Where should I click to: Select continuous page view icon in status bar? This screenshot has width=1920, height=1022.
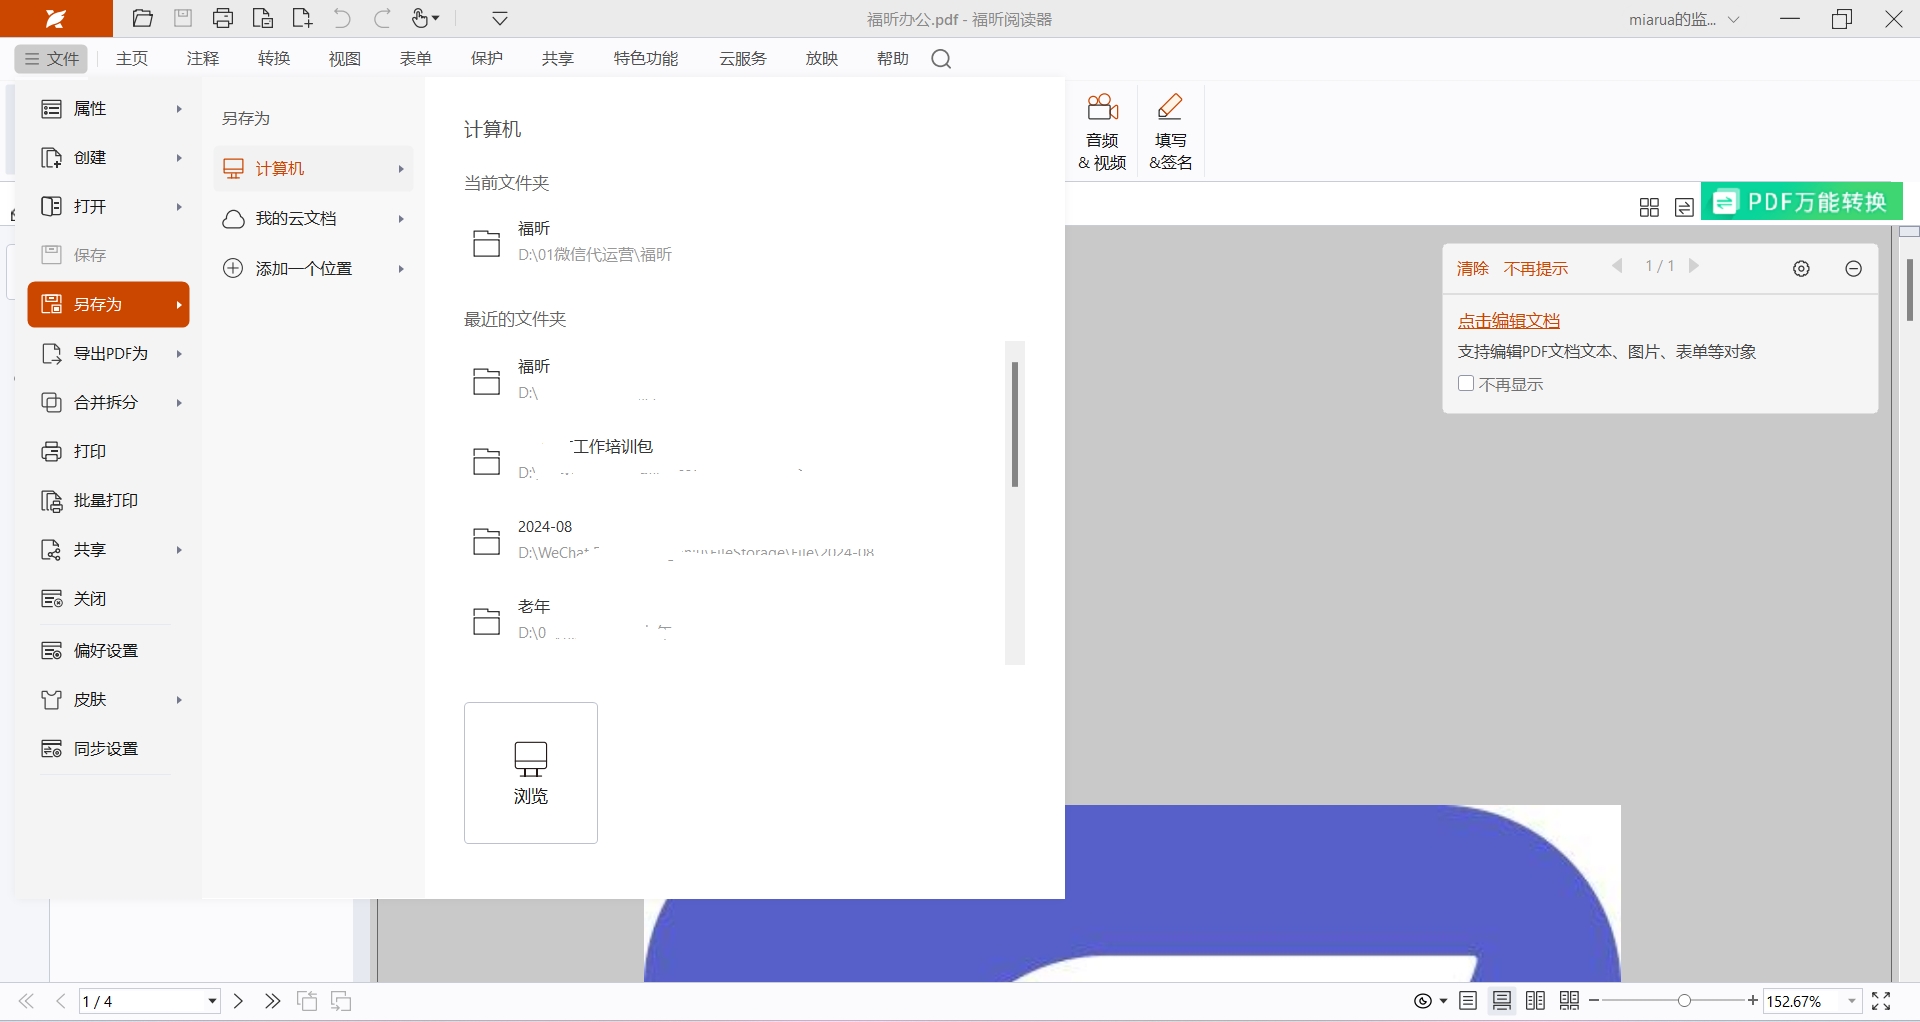point(1502,1001)
